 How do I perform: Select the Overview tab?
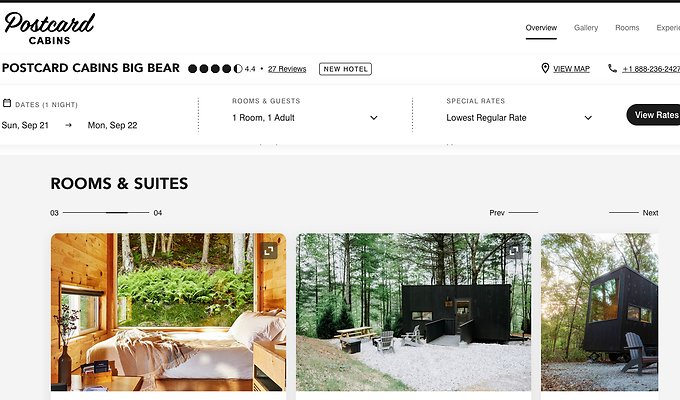pyautogui.click(x=541, y=28)
